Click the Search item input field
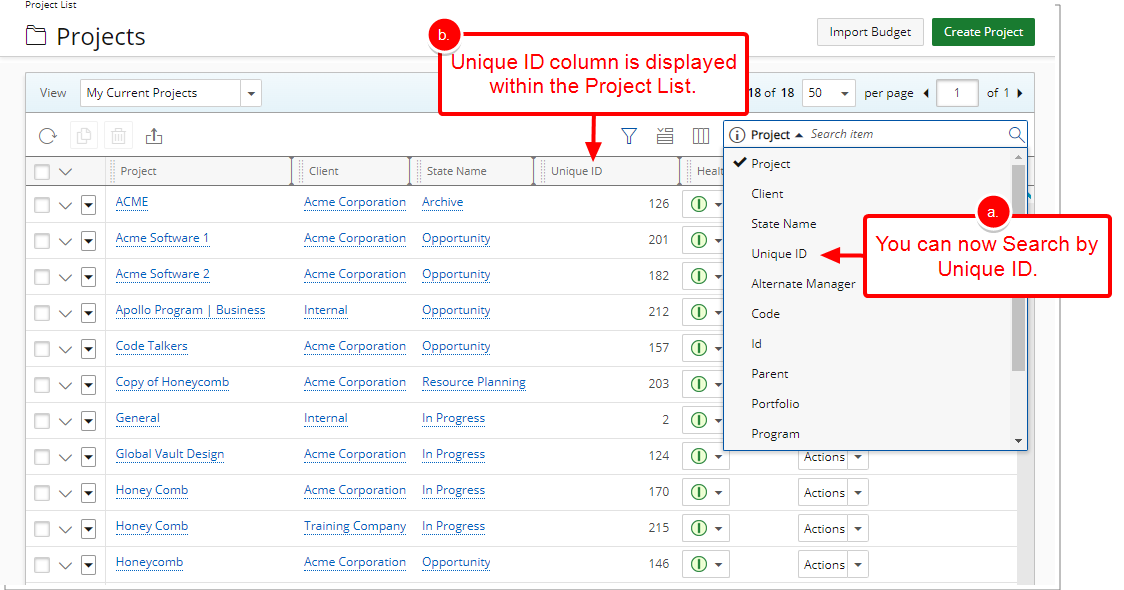The height and width of the screenshot is (590, 1124). click(x=907, y=134)
